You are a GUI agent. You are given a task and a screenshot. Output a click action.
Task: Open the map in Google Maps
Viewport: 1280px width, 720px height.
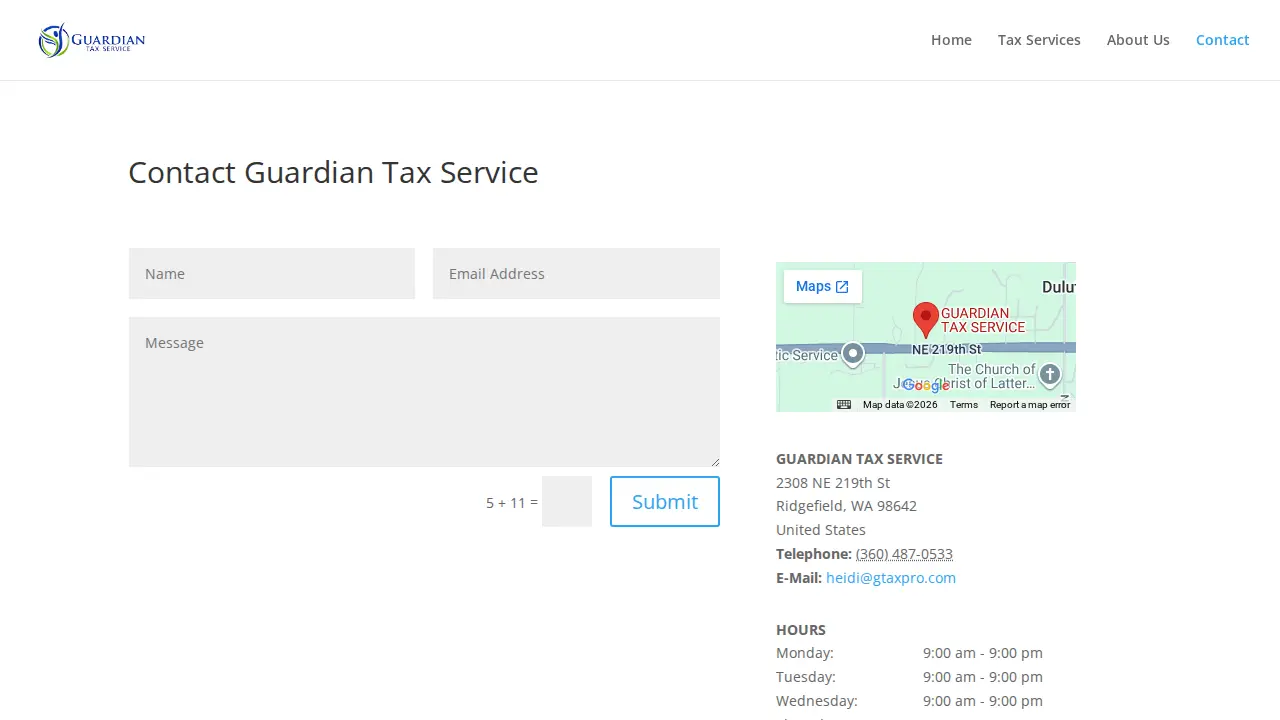[822, 287]
